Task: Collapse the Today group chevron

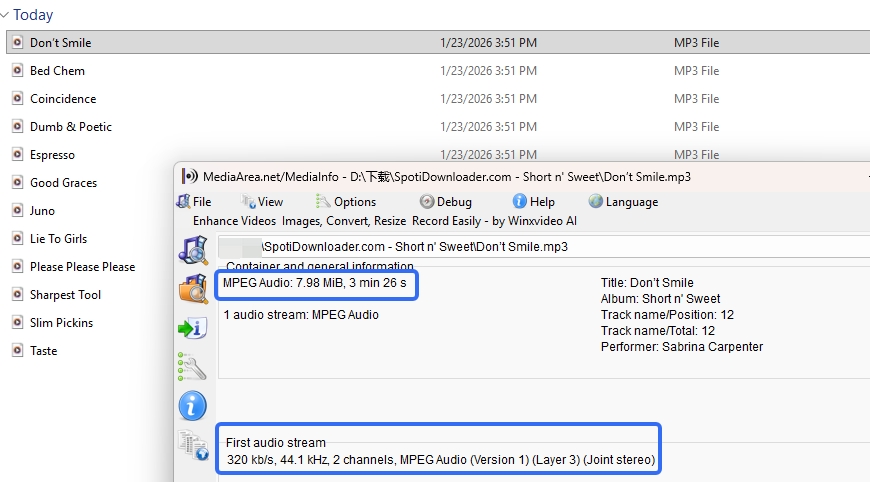Action: point(4,15)
